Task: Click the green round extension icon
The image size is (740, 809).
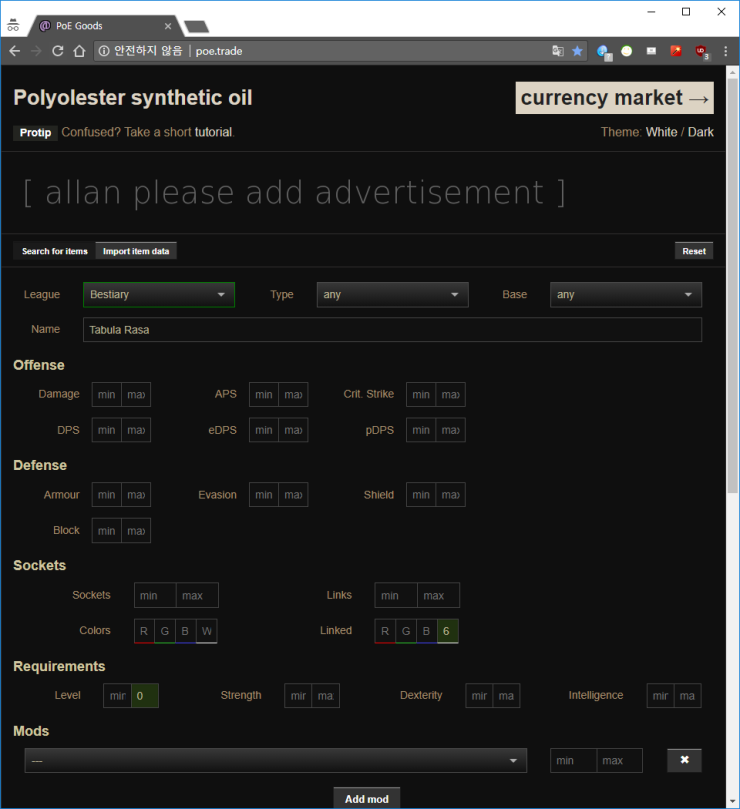Action: pyautogui.click(x=626, y=51)
